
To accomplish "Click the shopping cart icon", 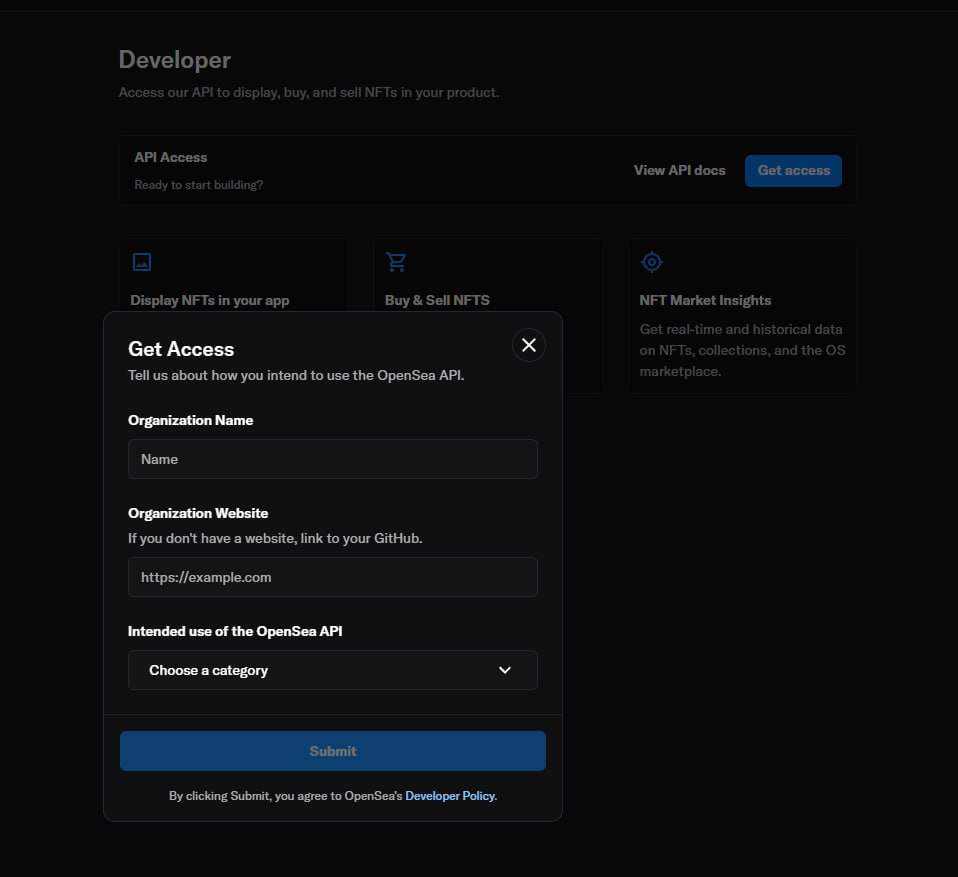I will 396,262.
